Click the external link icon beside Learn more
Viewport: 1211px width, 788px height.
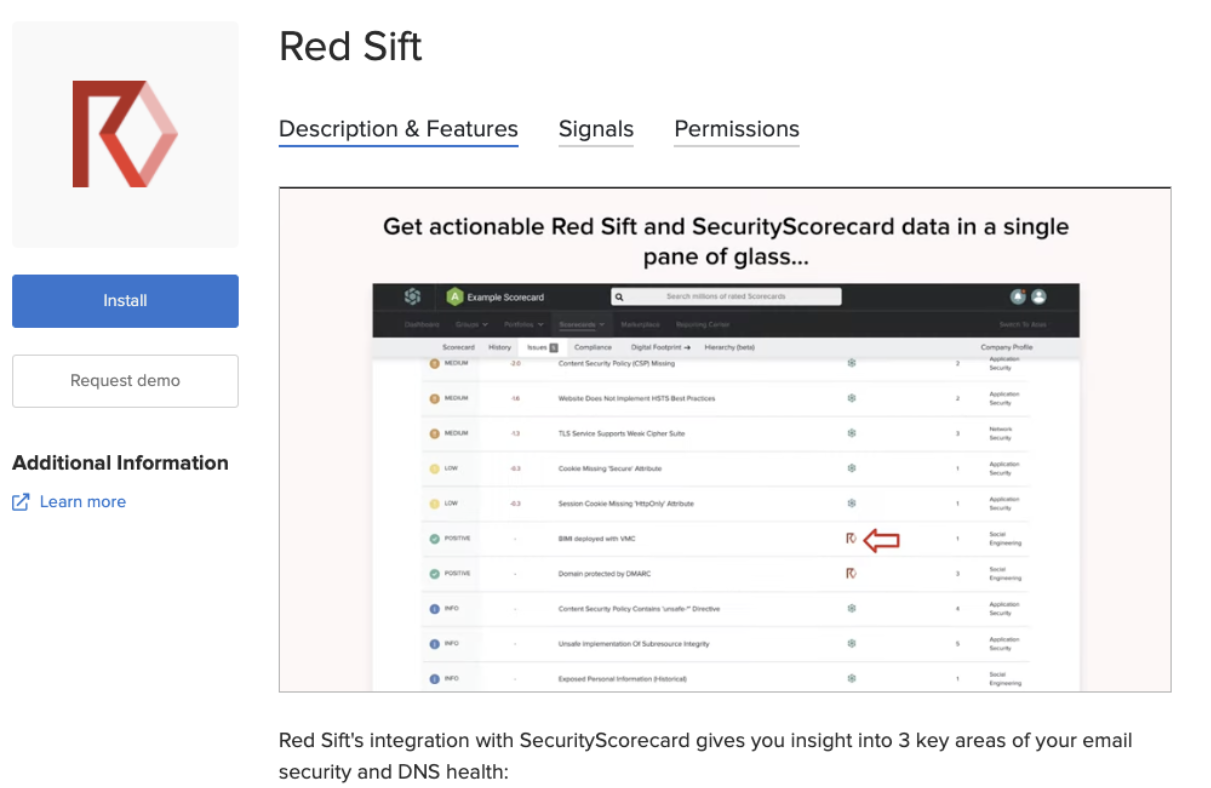pyautogui.click(x=21, y=502)
